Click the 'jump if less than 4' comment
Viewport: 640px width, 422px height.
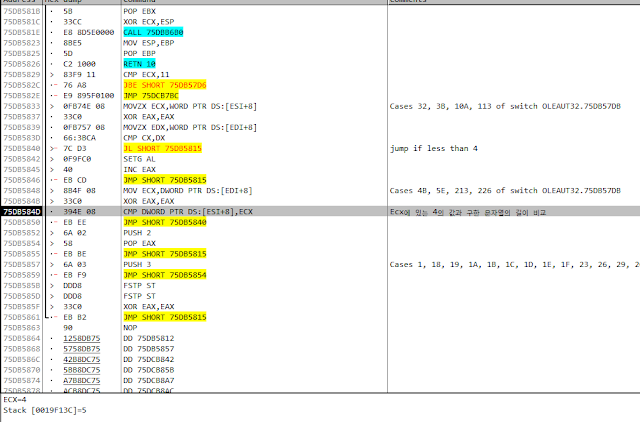coord(433,148)
